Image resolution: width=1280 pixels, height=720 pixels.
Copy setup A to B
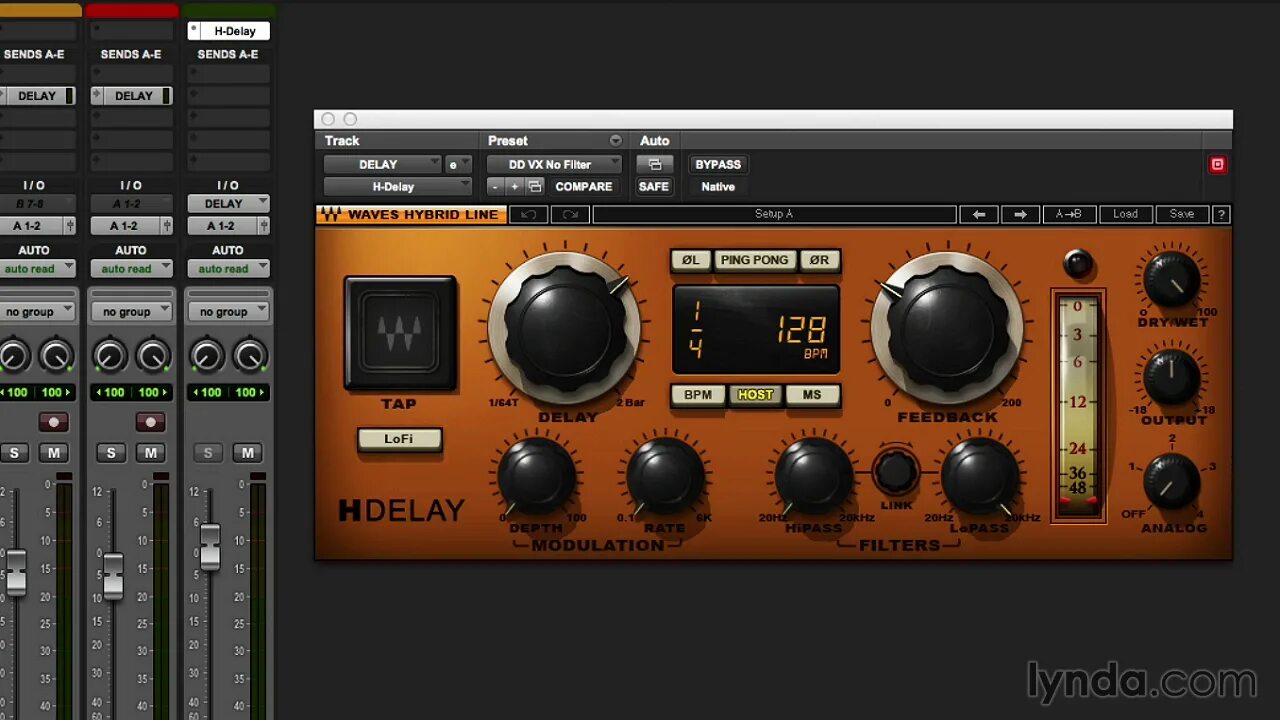tap(1069, 214)
